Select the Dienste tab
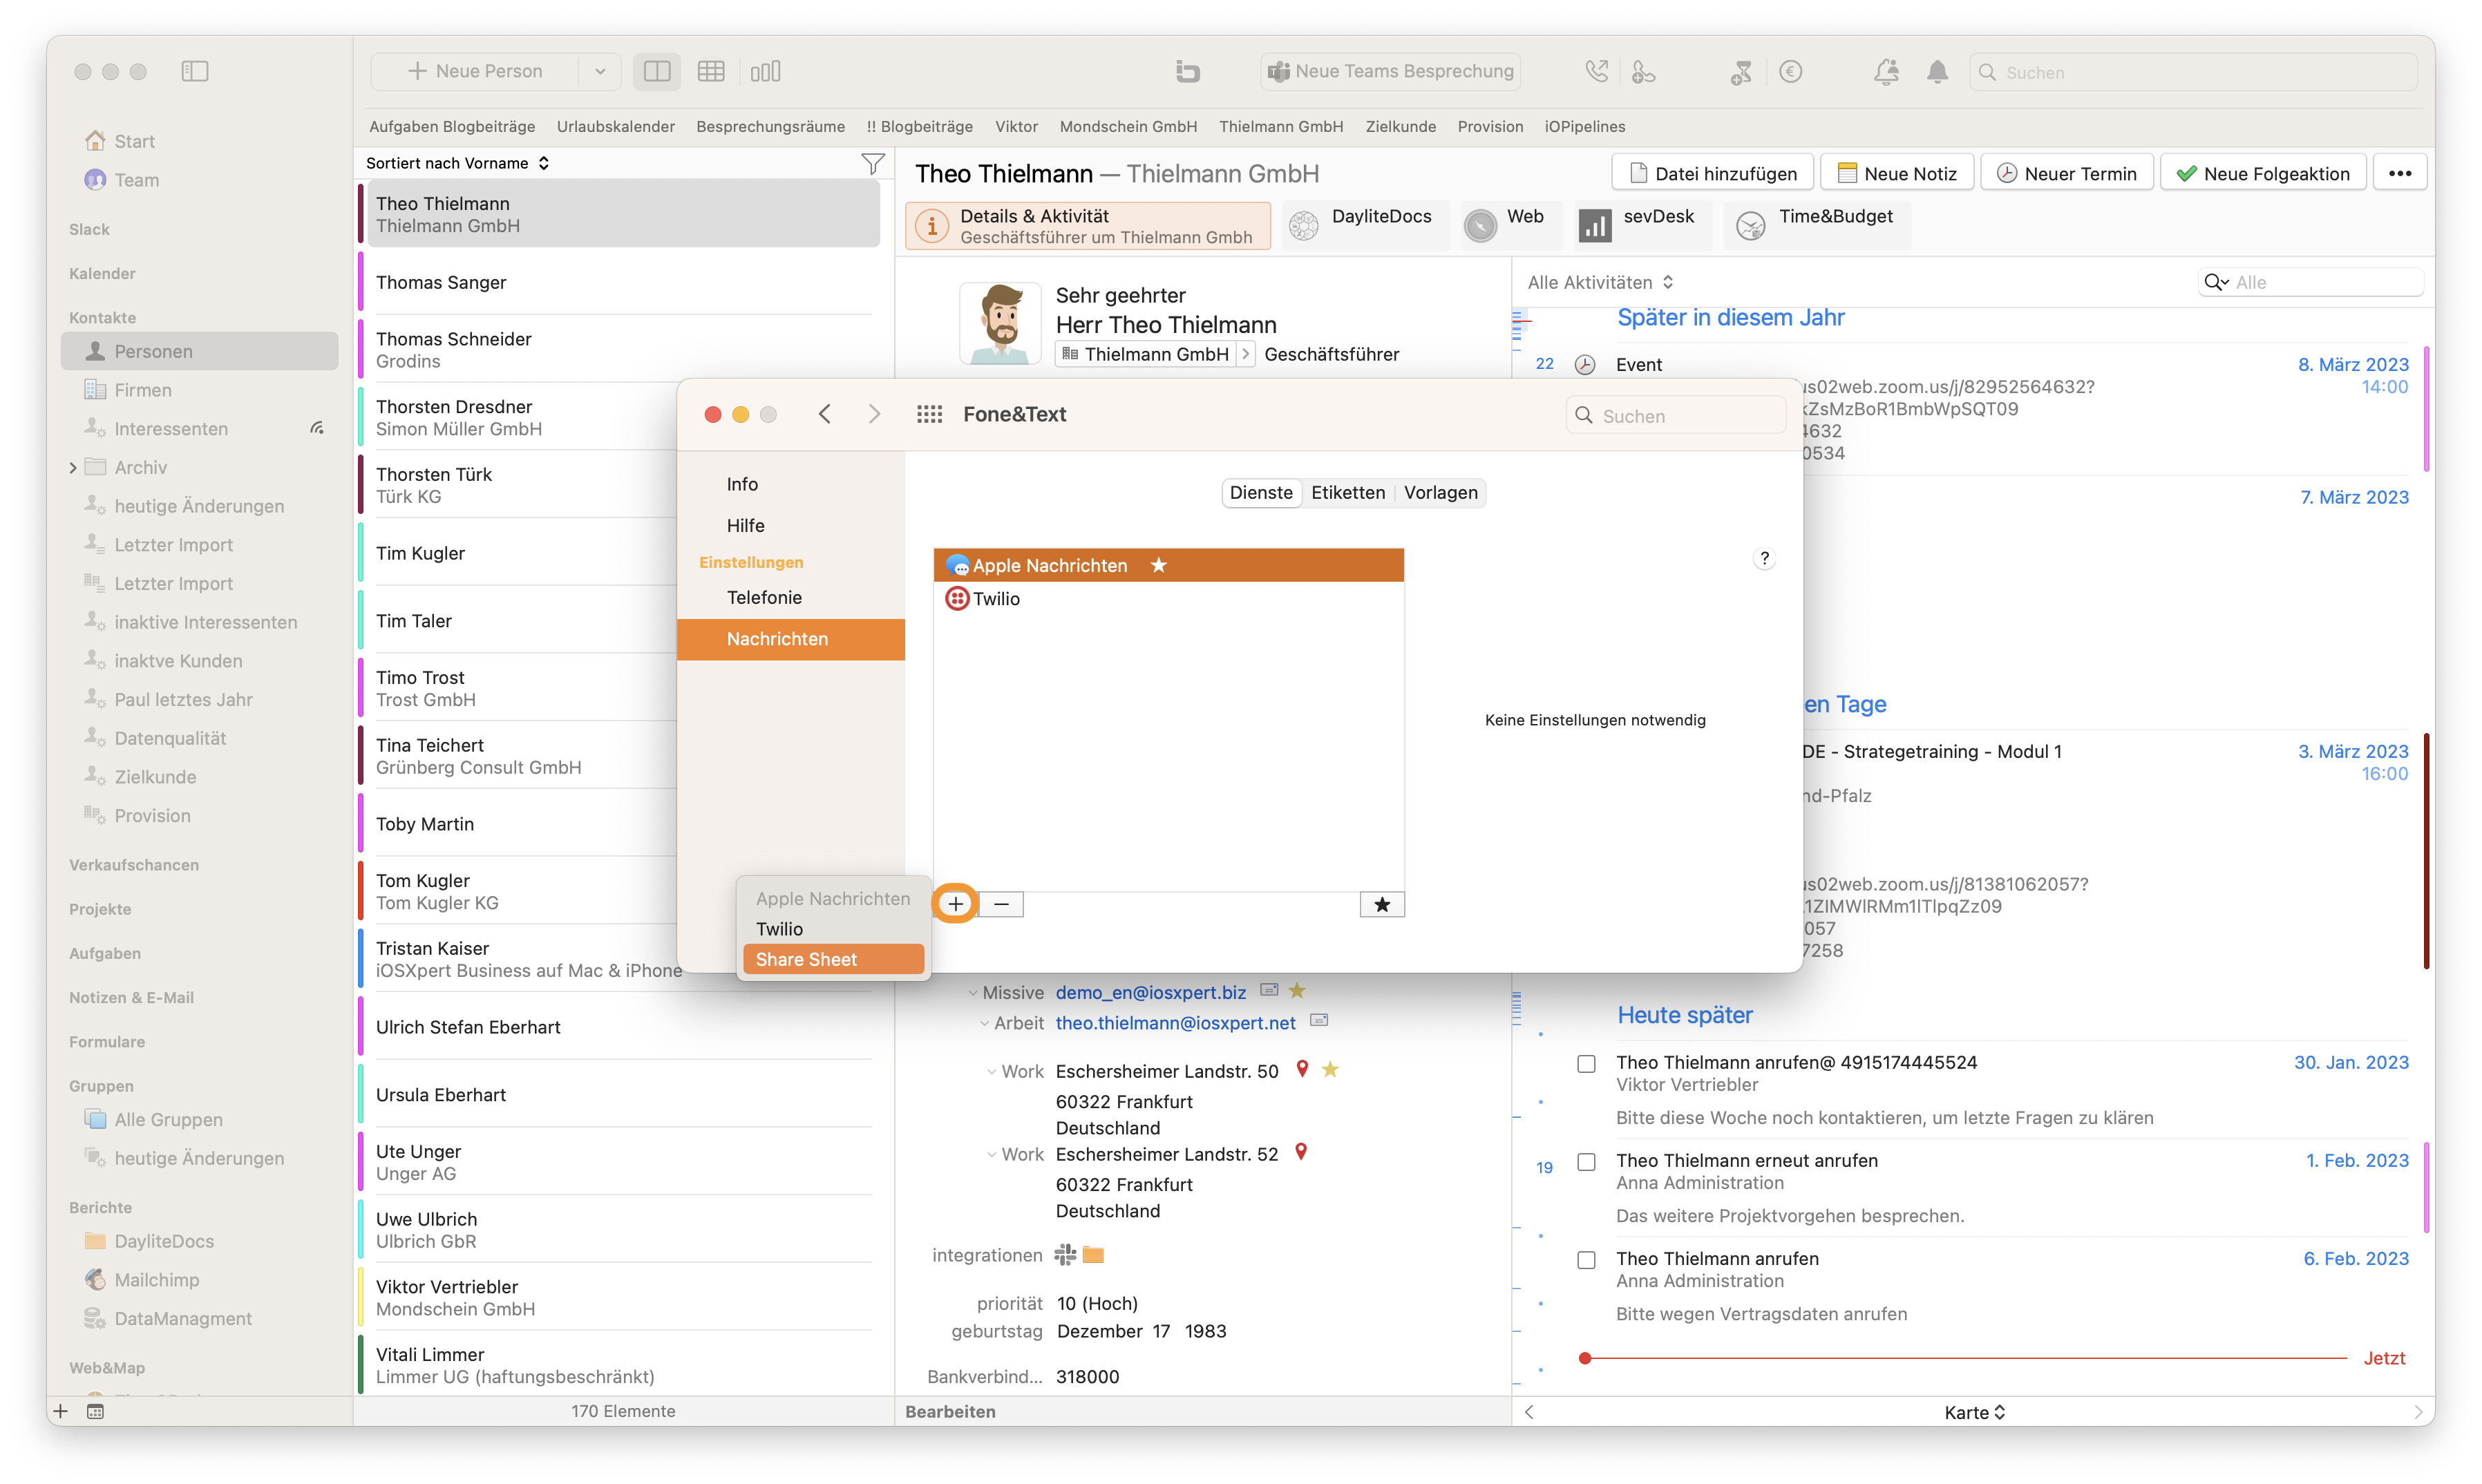Viewport: 2482px width, 1484px height. point(1260,493)
